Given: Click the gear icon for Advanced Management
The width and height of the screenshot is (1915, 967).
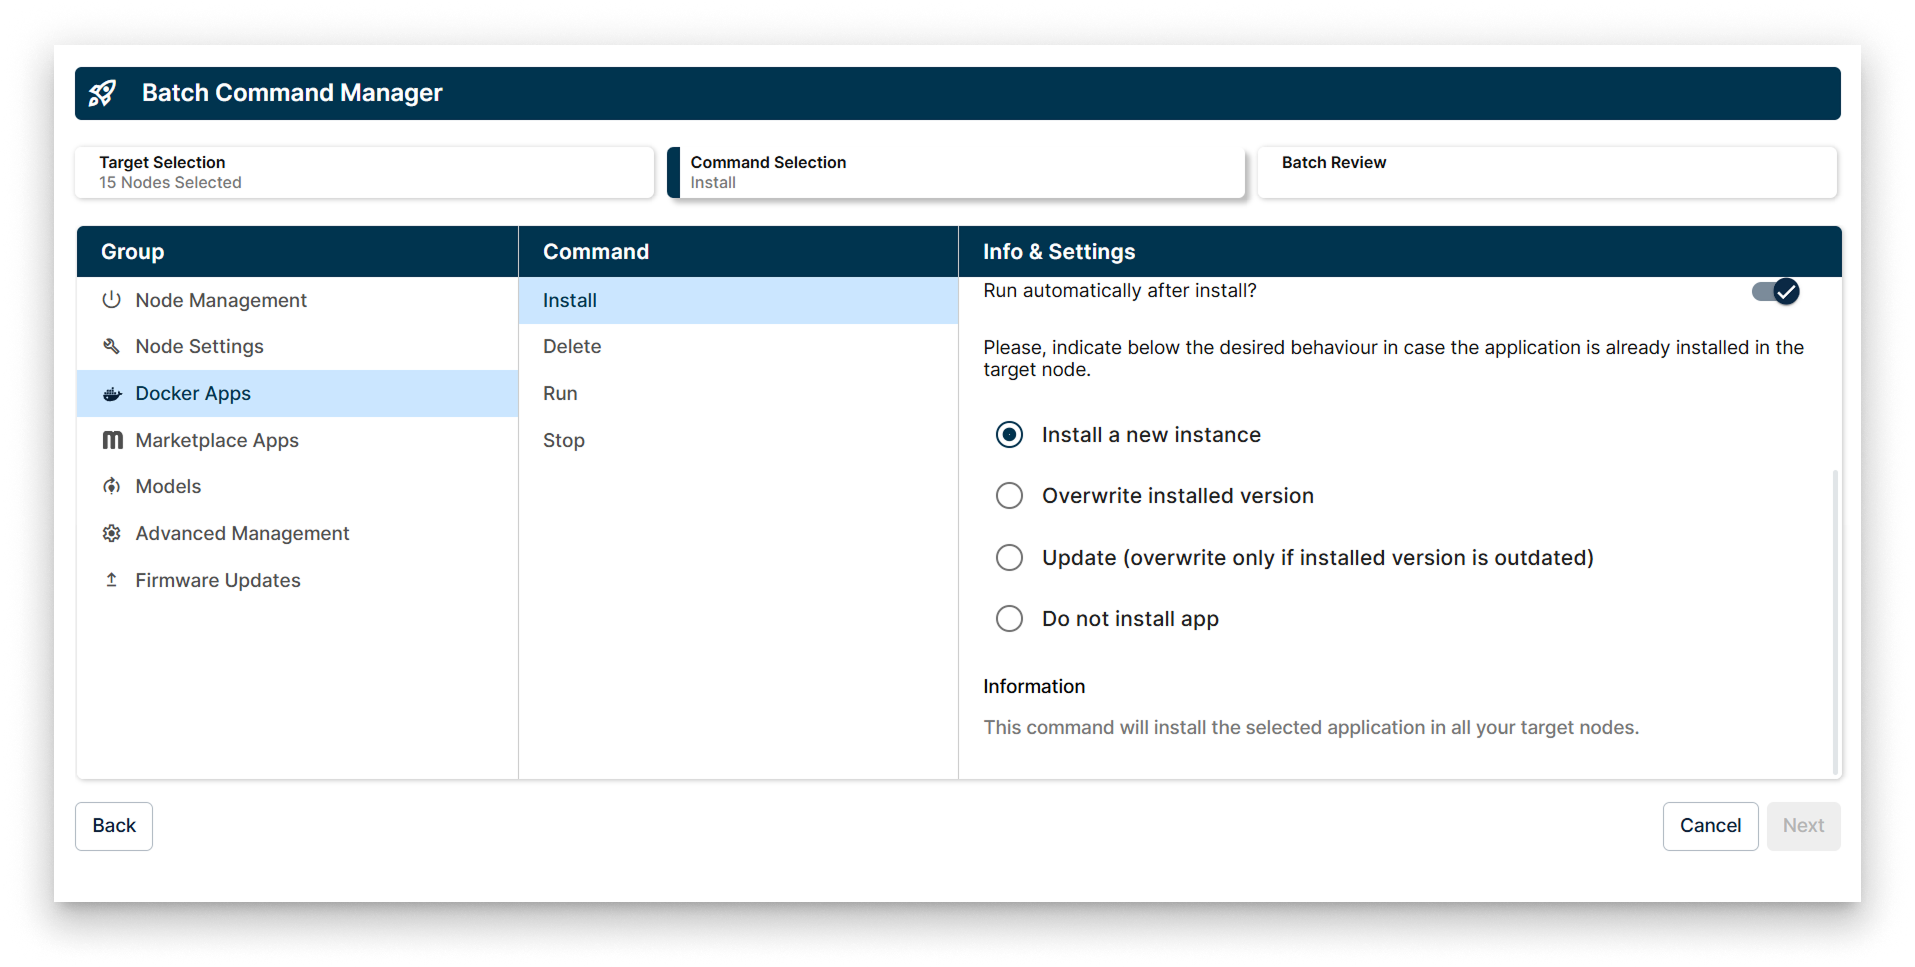Looking at the screenshot, I should coord(111,533).
